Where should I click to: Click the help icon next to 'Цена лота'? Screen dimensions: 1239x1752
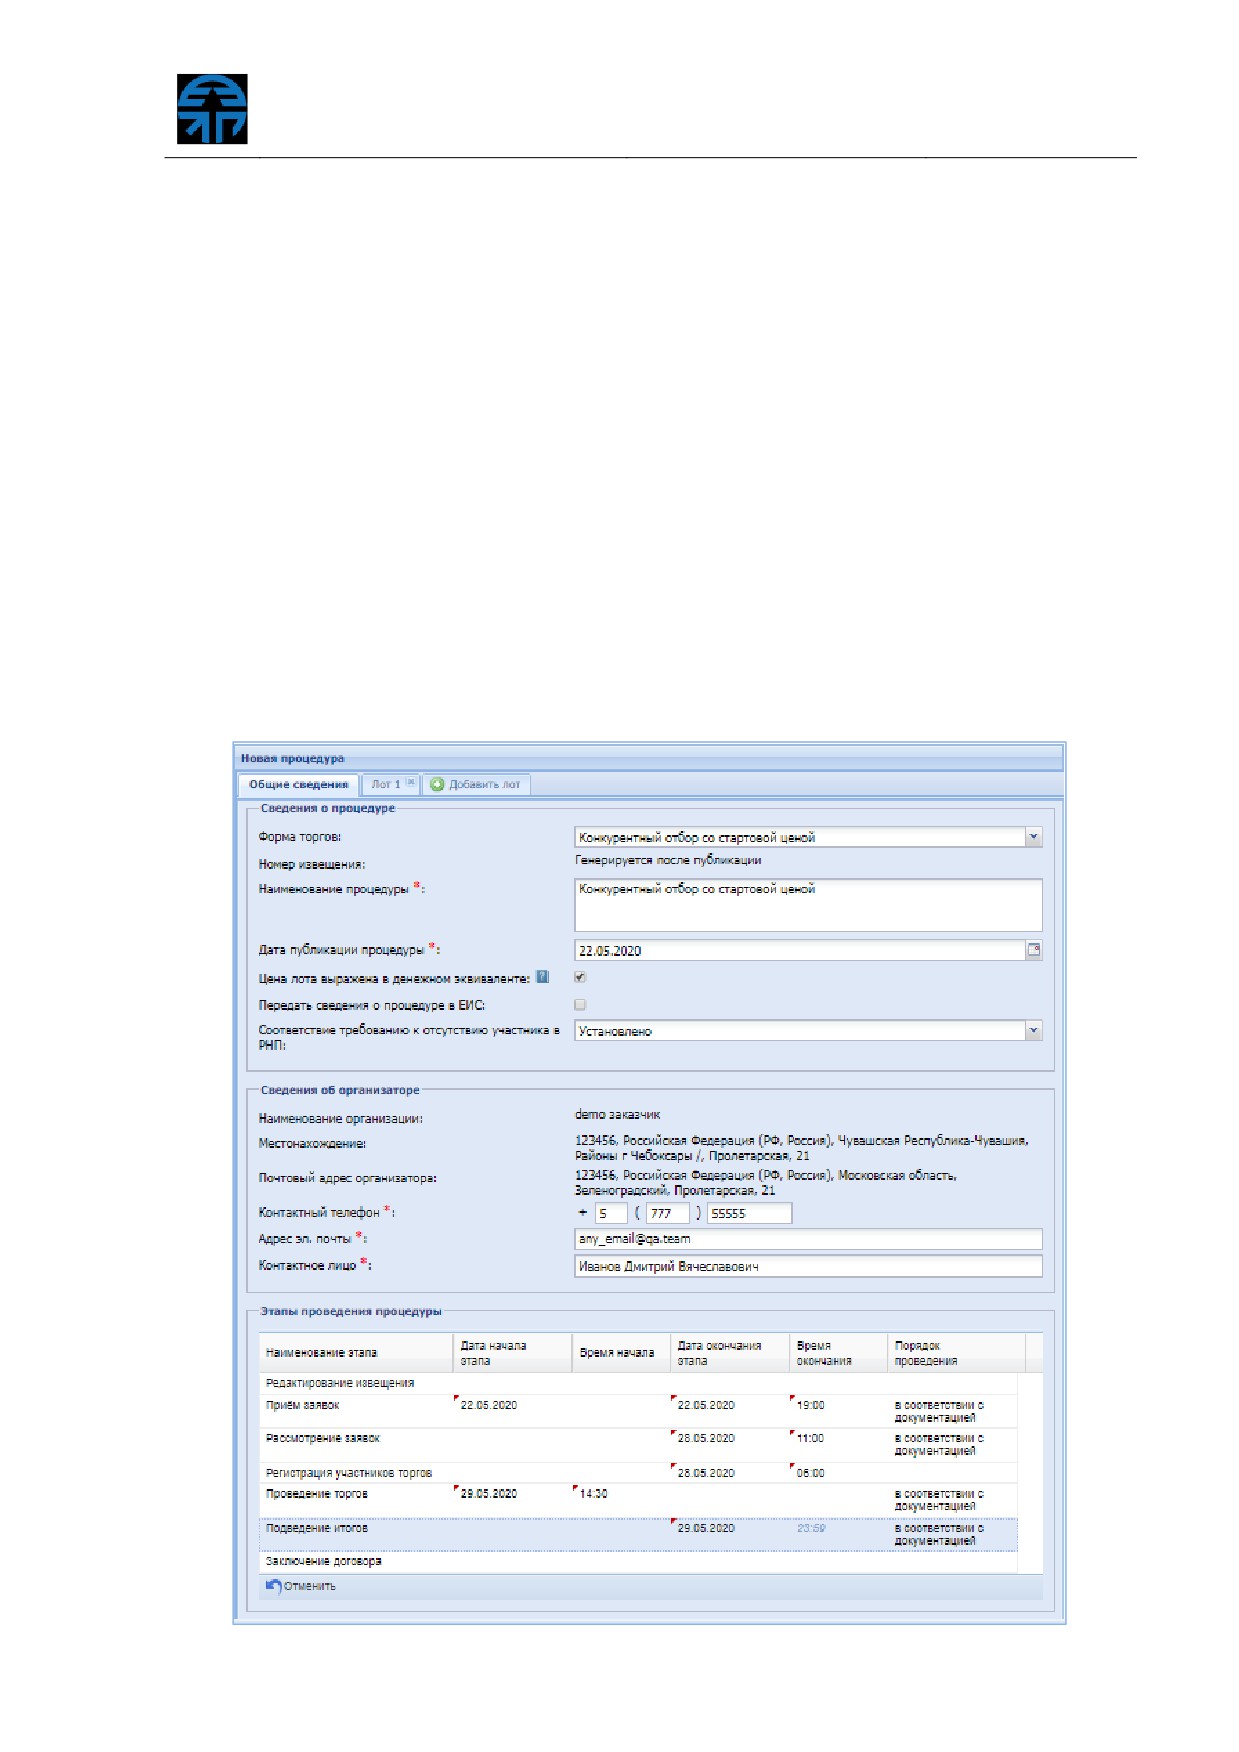[542, 977]
